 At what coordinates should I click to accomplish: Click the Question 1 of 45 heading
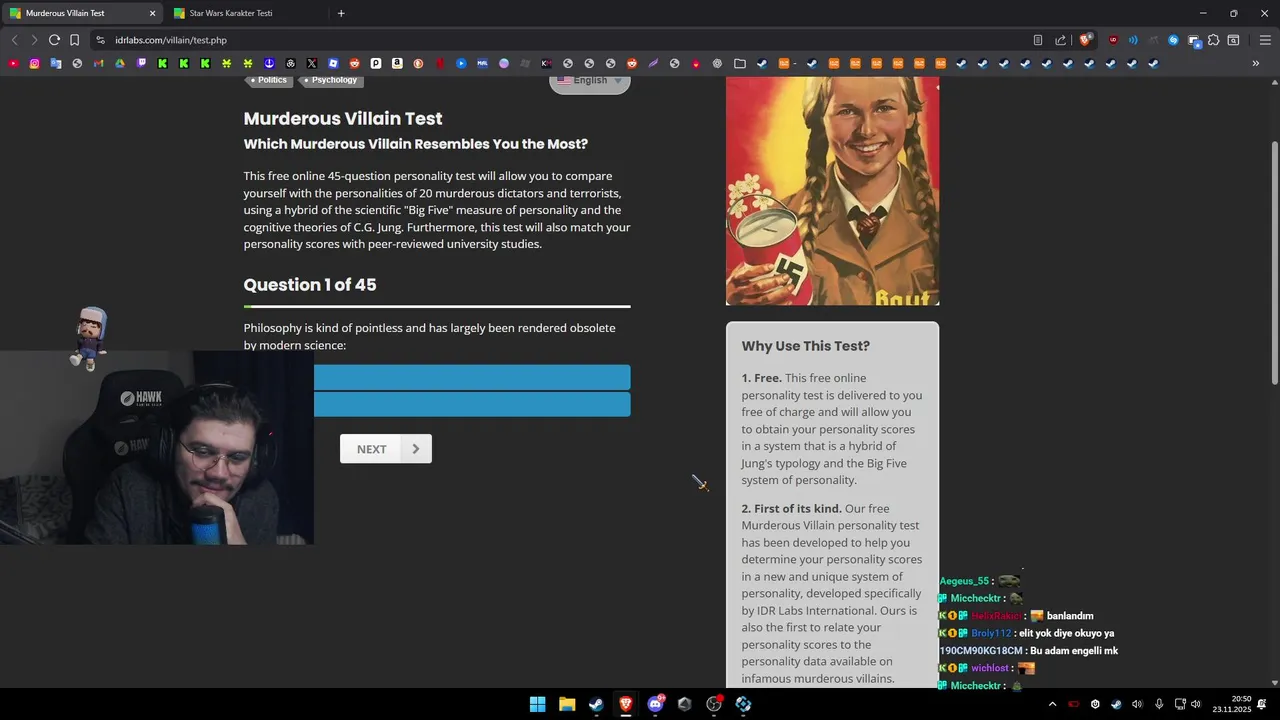(310, 285)
